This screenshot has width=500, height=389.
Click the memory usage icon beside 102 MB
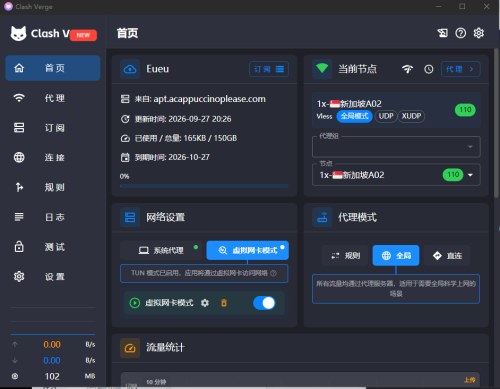[15, 376]
